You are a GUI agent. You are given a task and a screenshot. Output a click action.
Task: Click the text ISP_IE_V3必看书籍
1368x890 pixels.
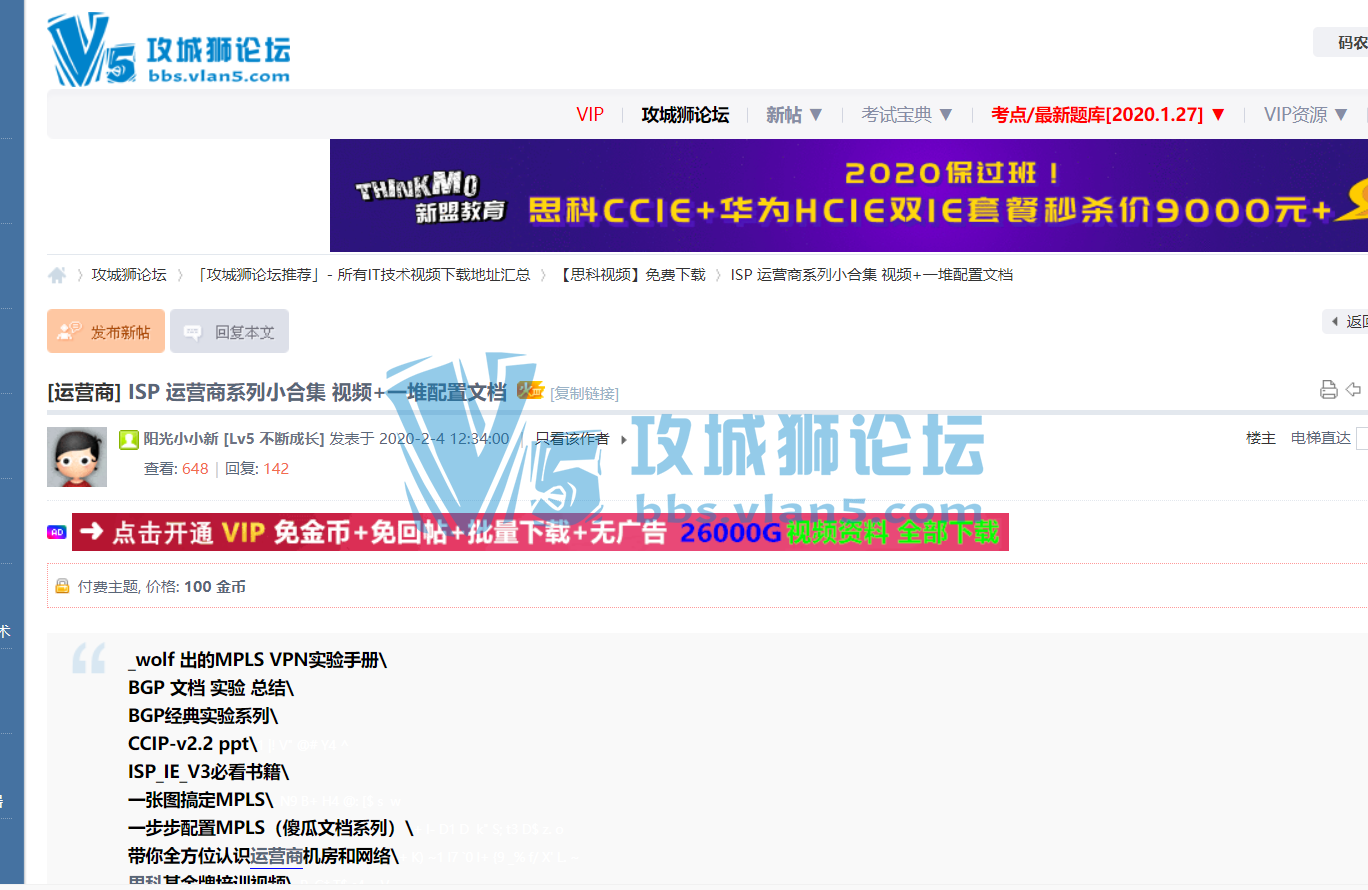pyautogui.click(x=208, y=772)
